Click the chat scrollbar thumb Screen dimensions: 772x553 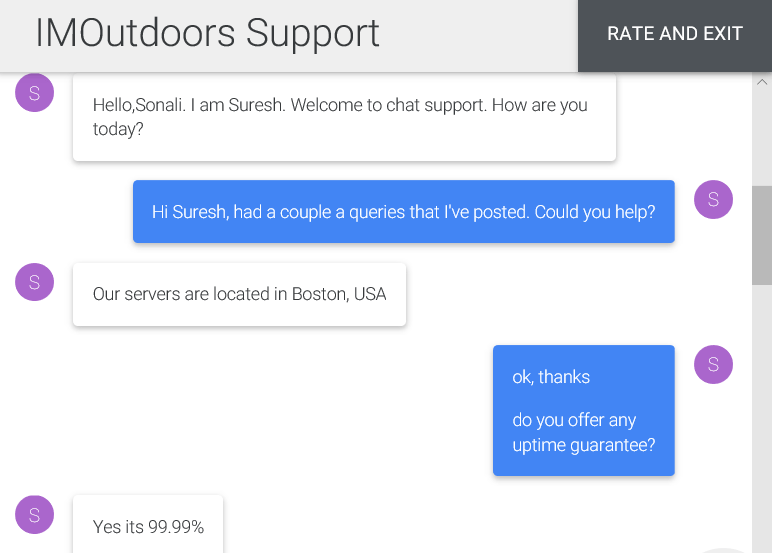coord(762,235)
